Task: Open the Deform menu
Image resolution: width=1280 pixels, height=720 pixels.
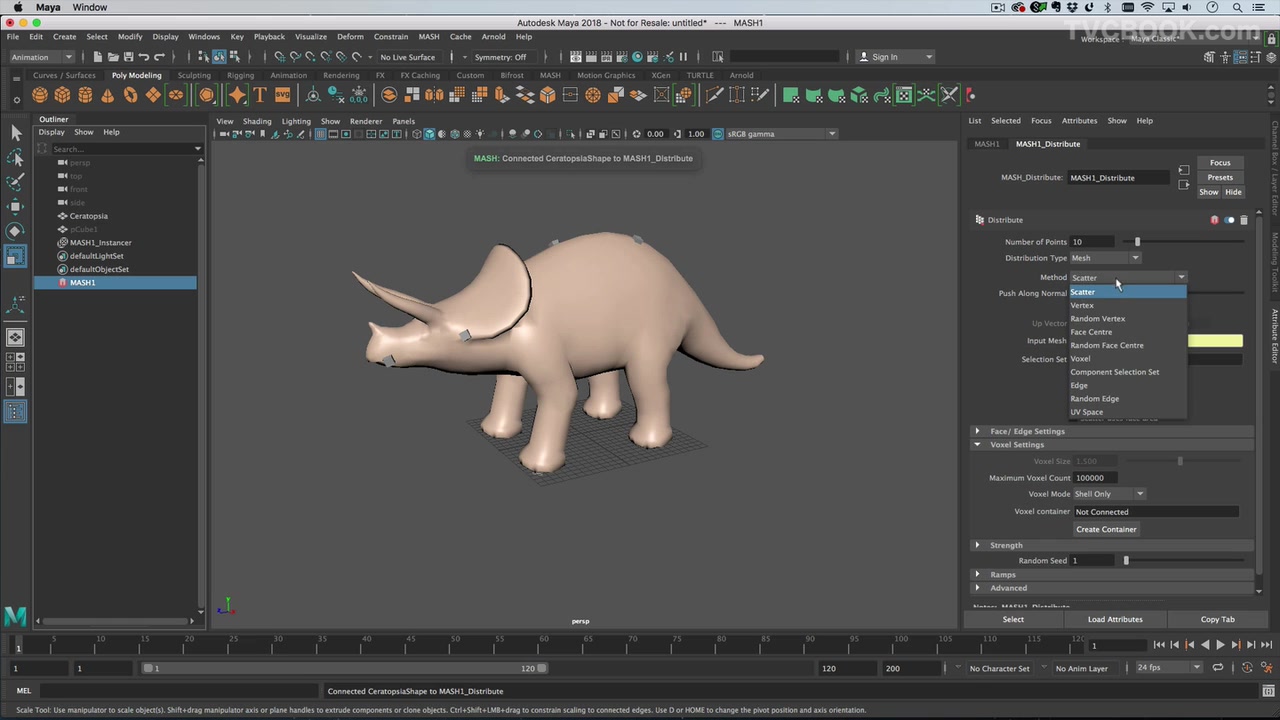Action: pos(350,37)
